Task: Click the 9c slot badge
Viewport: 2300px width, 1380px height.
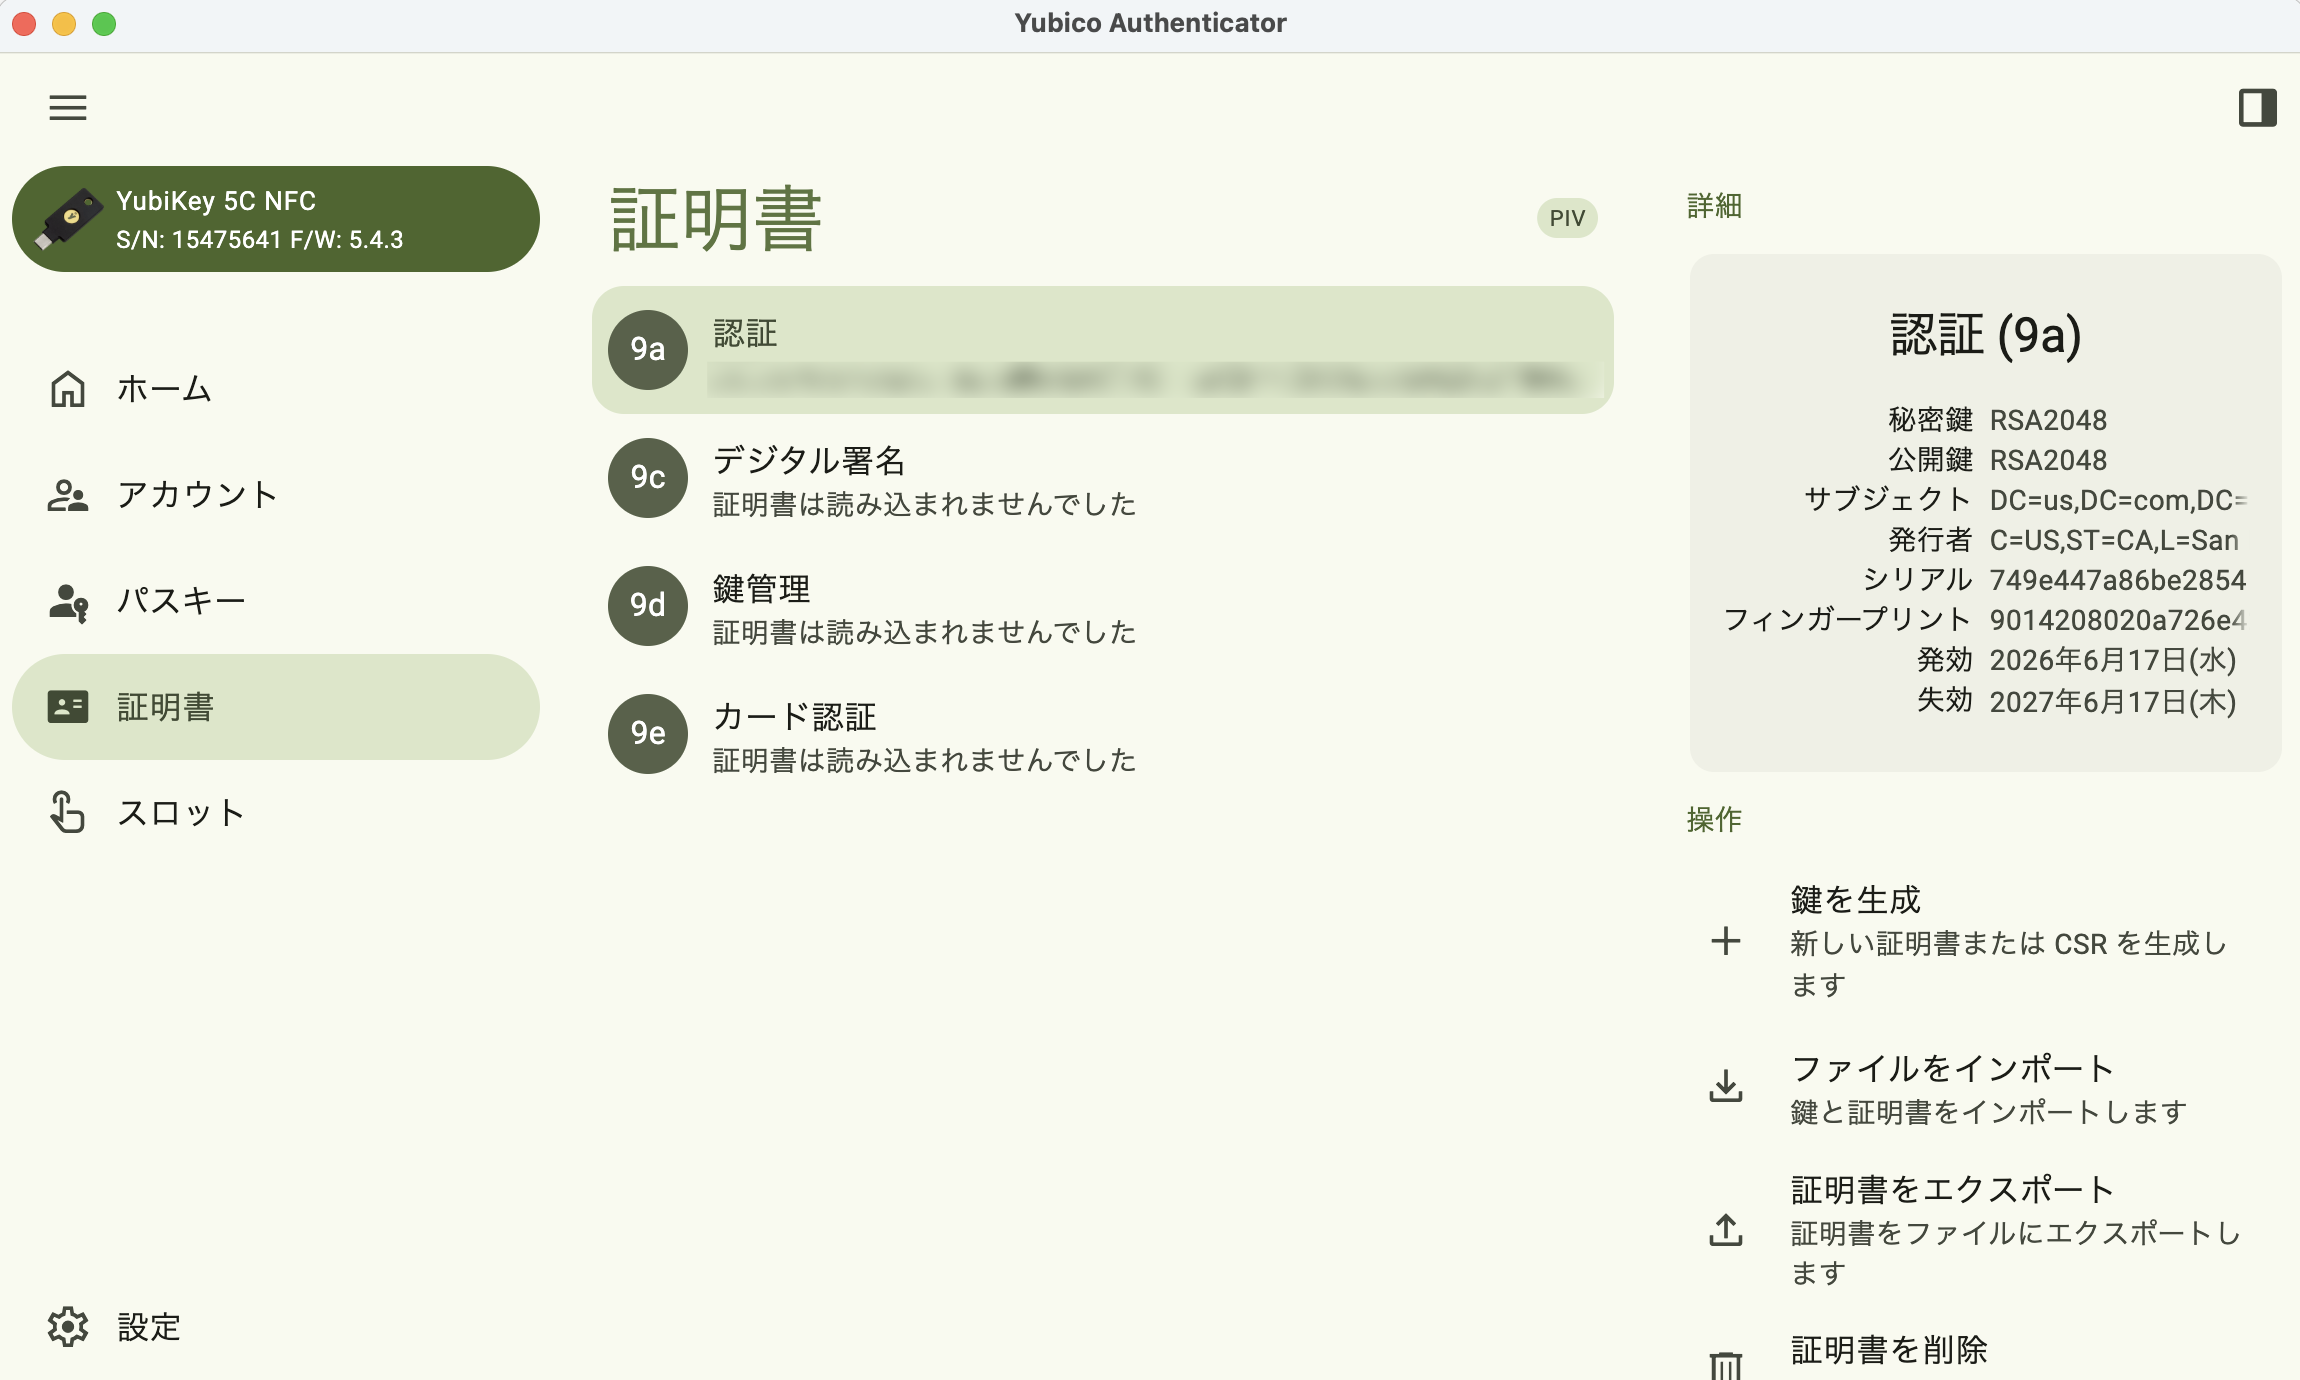Action: [x=648, y=477]
